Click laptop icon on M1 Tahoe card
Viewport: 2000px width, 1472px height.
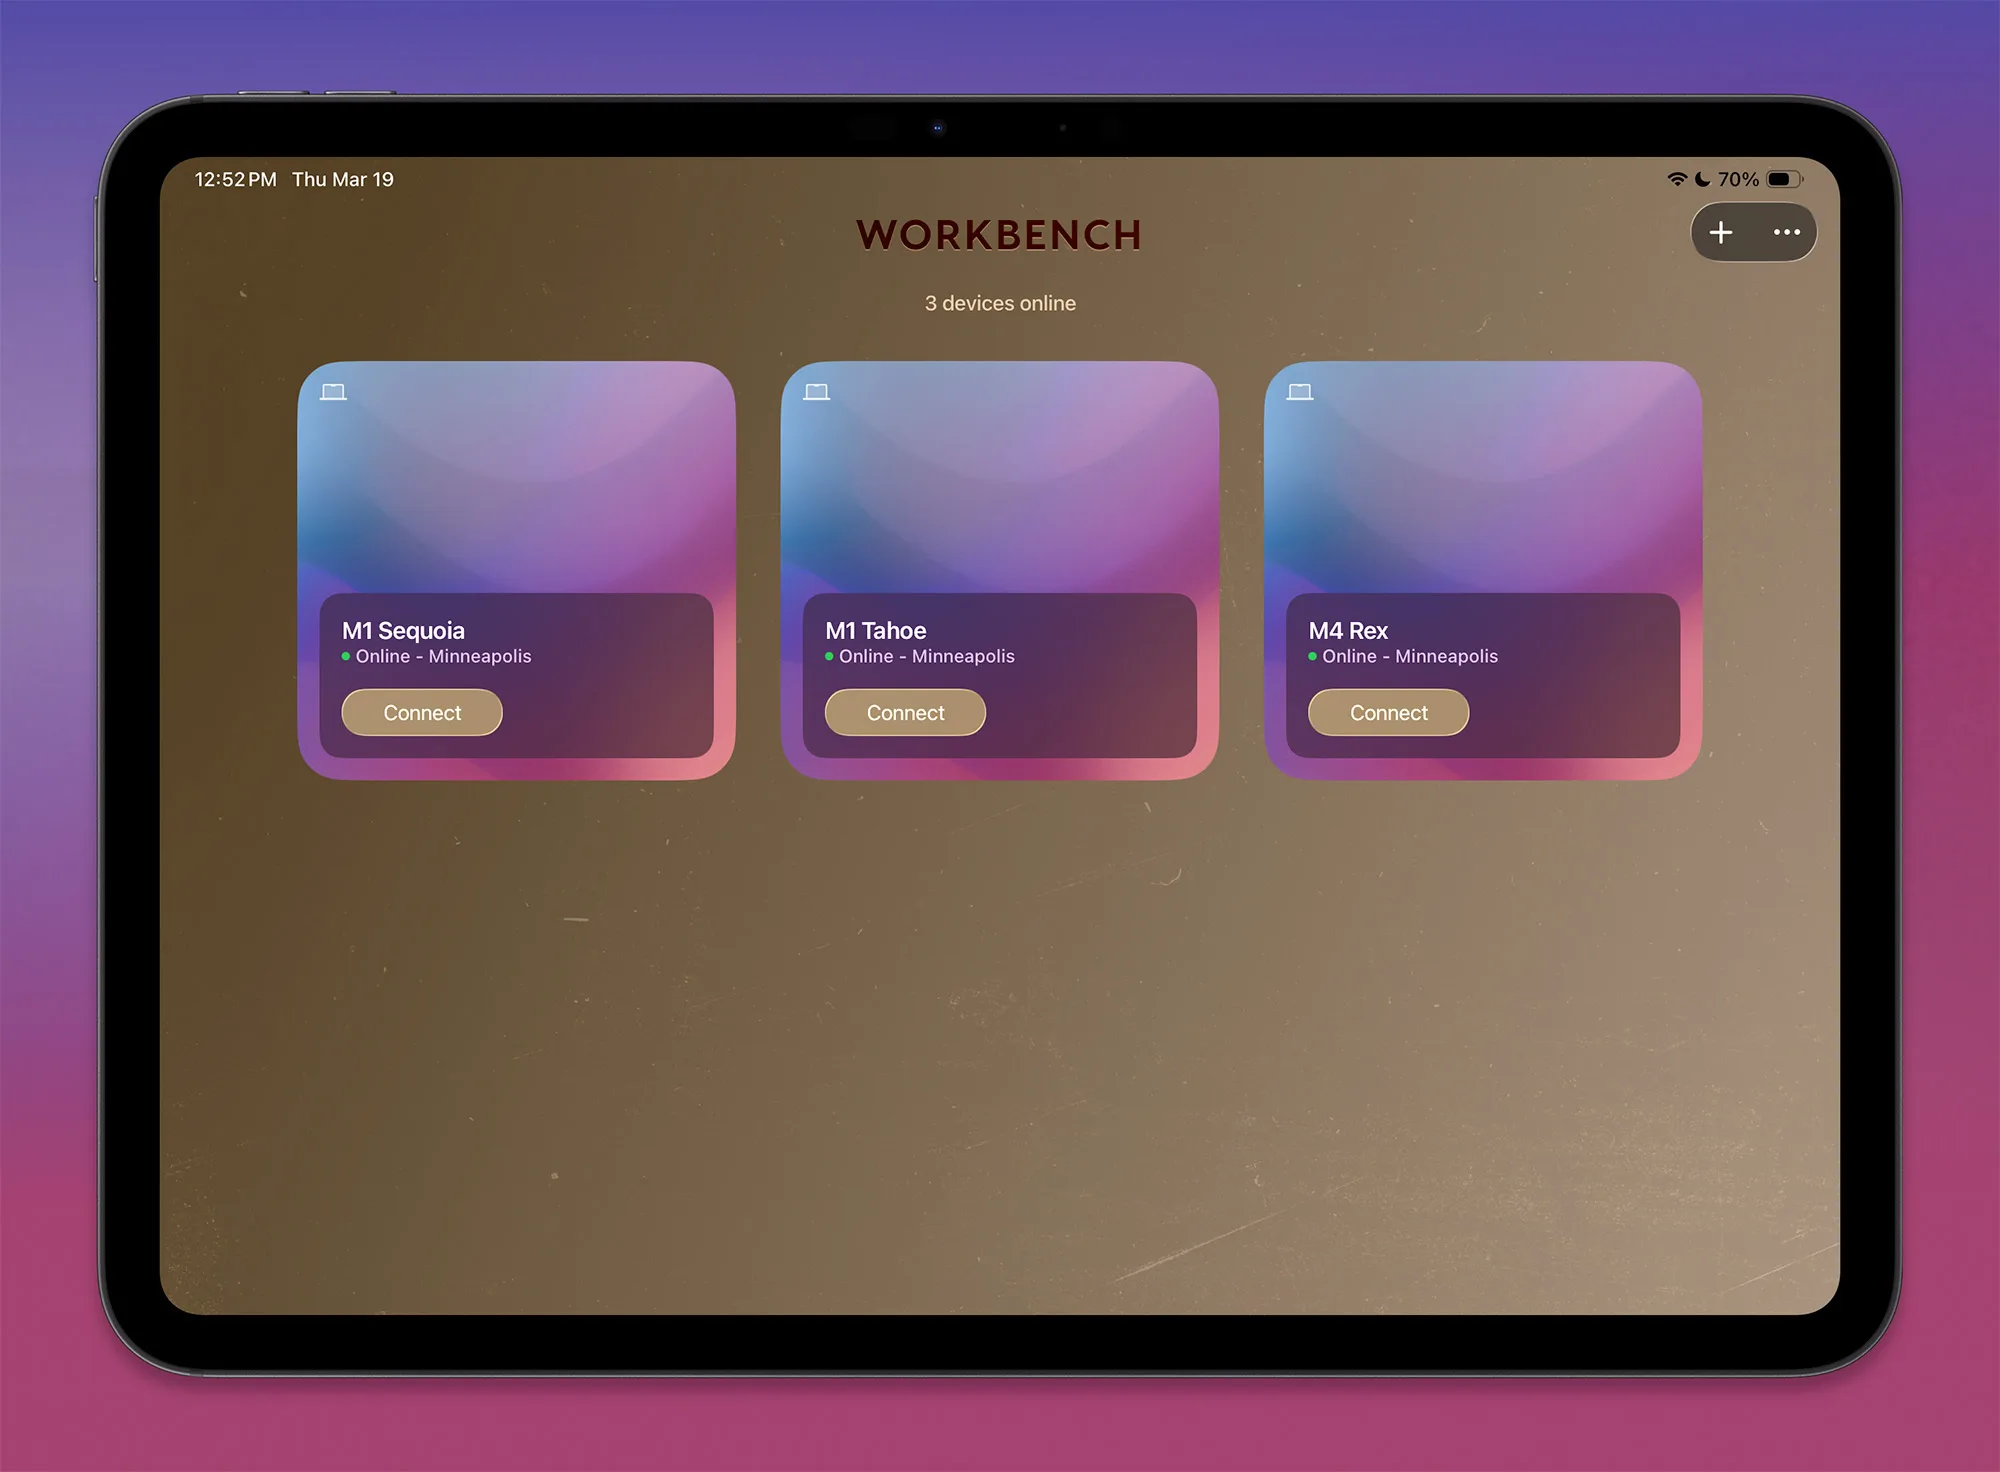(816, 392)
